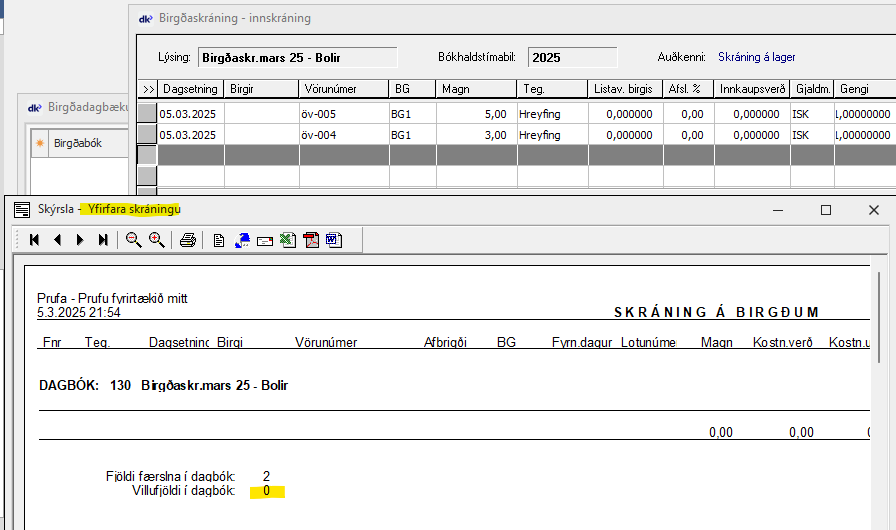Image resolution: width=896 pixels, height=530 pixels.
Task: Go to first page of report
Action: (x=35, y=240)
